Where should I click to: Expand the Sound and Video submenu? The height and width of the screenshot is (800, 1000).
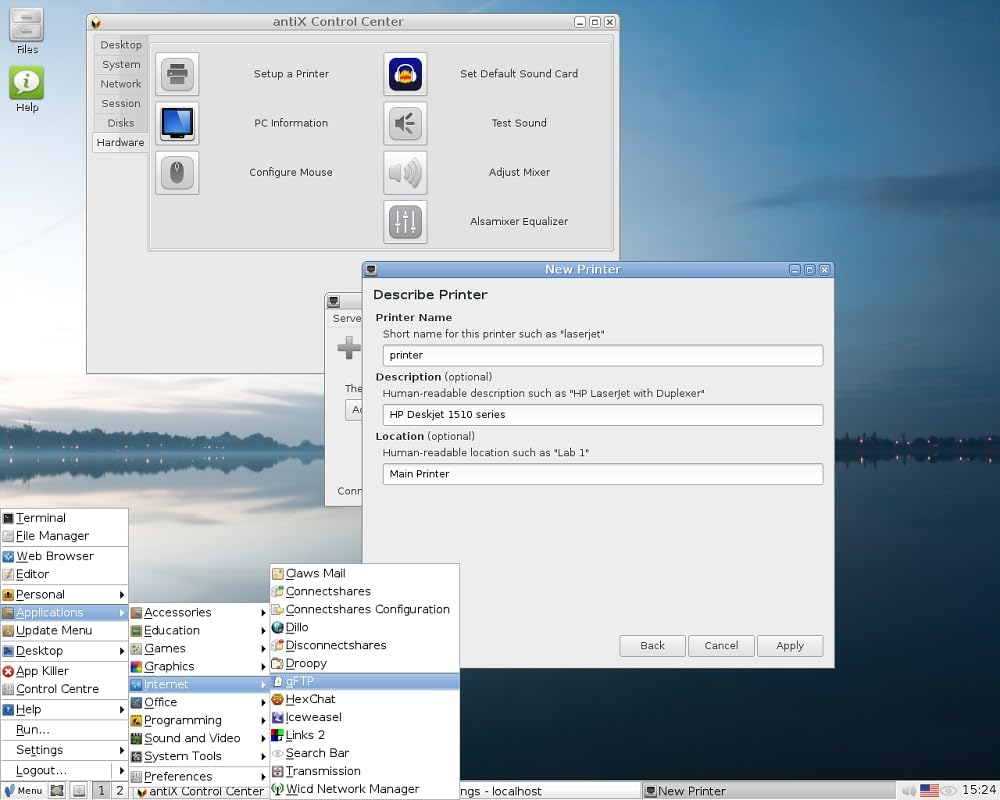189,738
